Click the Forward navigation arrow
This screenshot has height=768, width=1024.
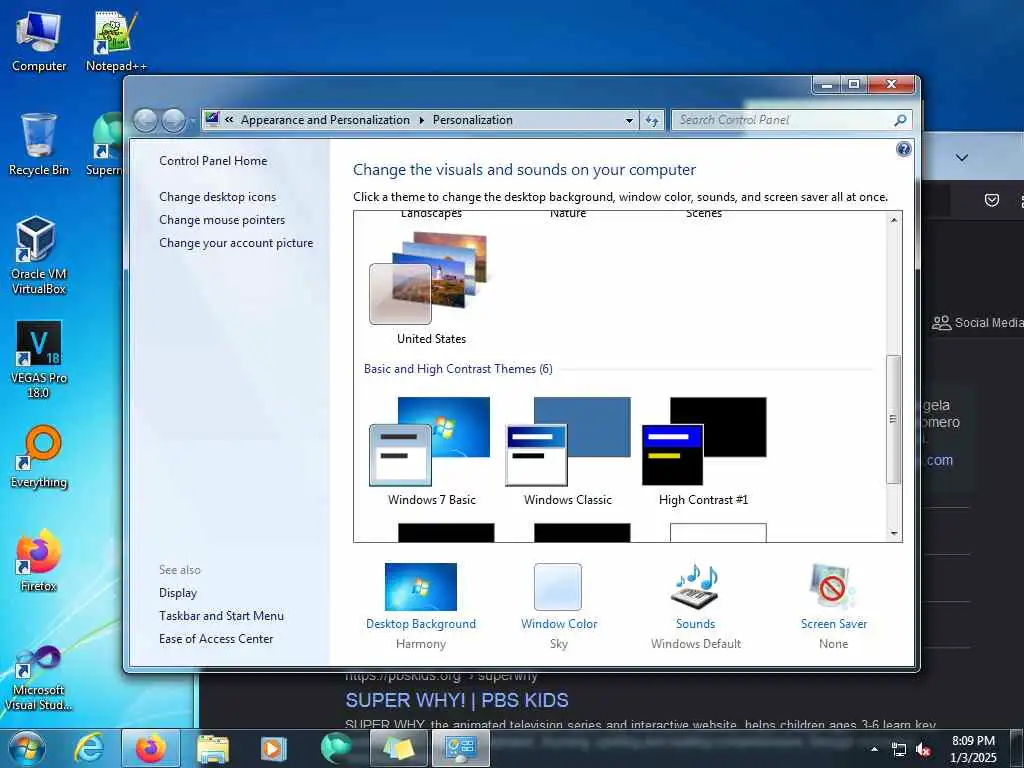click(x=173, y=120)
